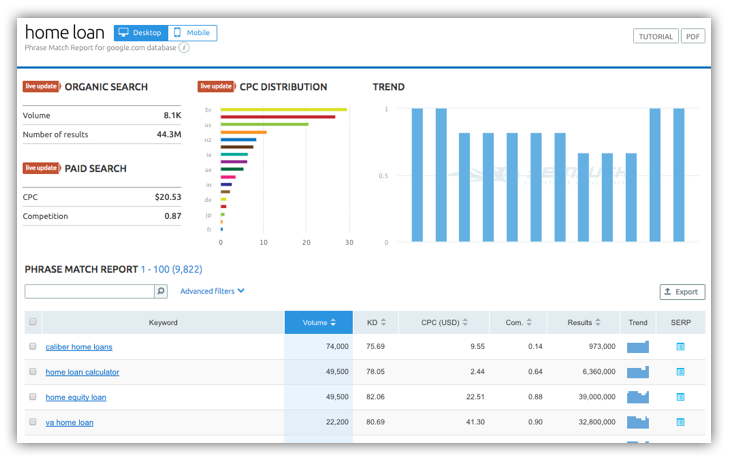
Task: Sort table by the Volume column
Action: 319,322
